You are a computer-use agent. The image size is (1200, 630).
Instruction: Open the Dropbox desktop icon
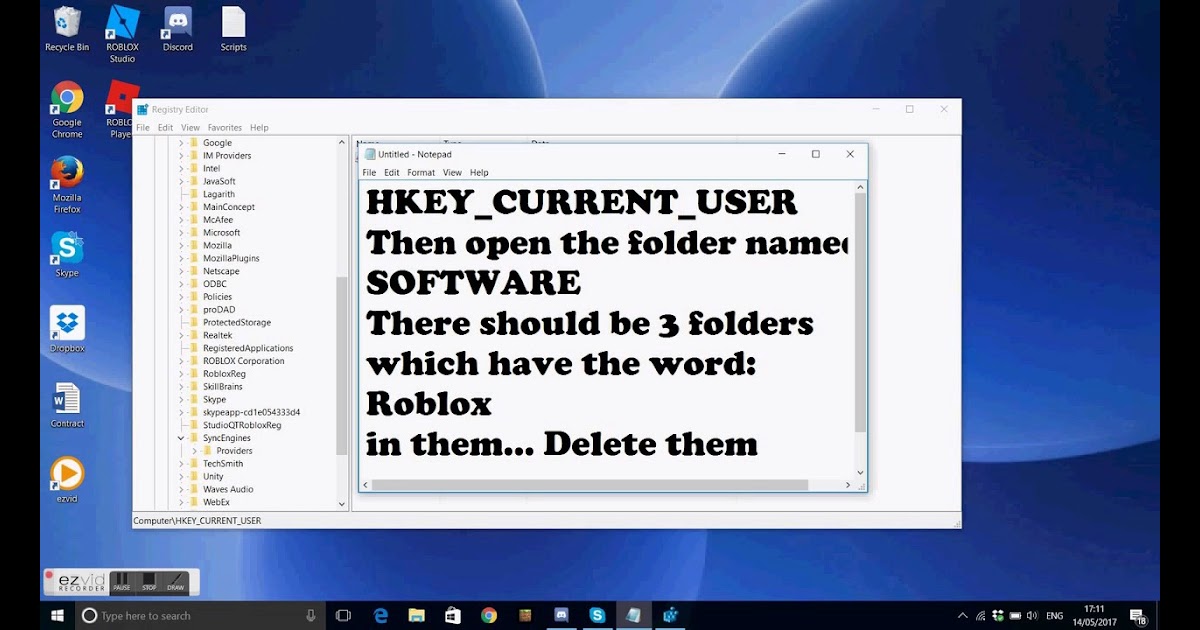click(x=67, y=329)
